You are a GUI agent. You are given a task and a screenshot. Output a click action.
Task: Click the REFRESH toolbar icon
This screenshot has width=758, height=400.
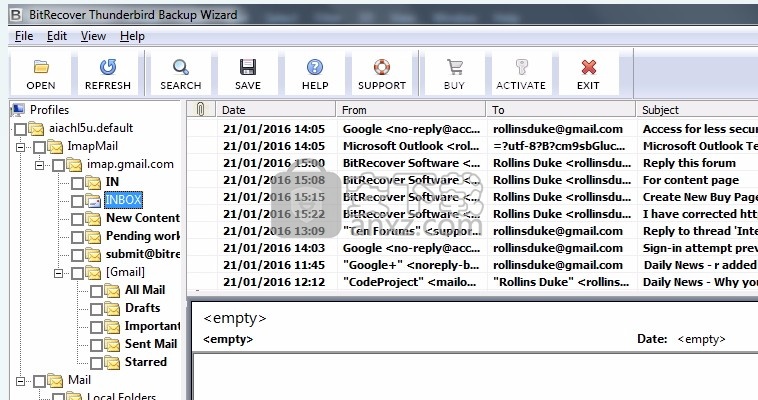pyautogui.click(x=108, y=67)
